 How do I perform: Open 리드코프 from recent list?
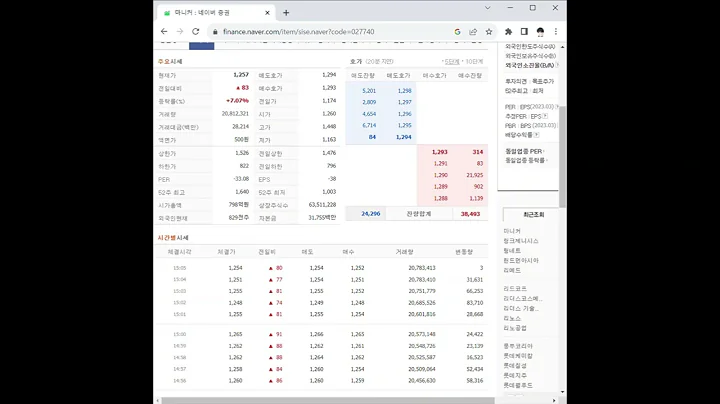(x=515, y=288)
